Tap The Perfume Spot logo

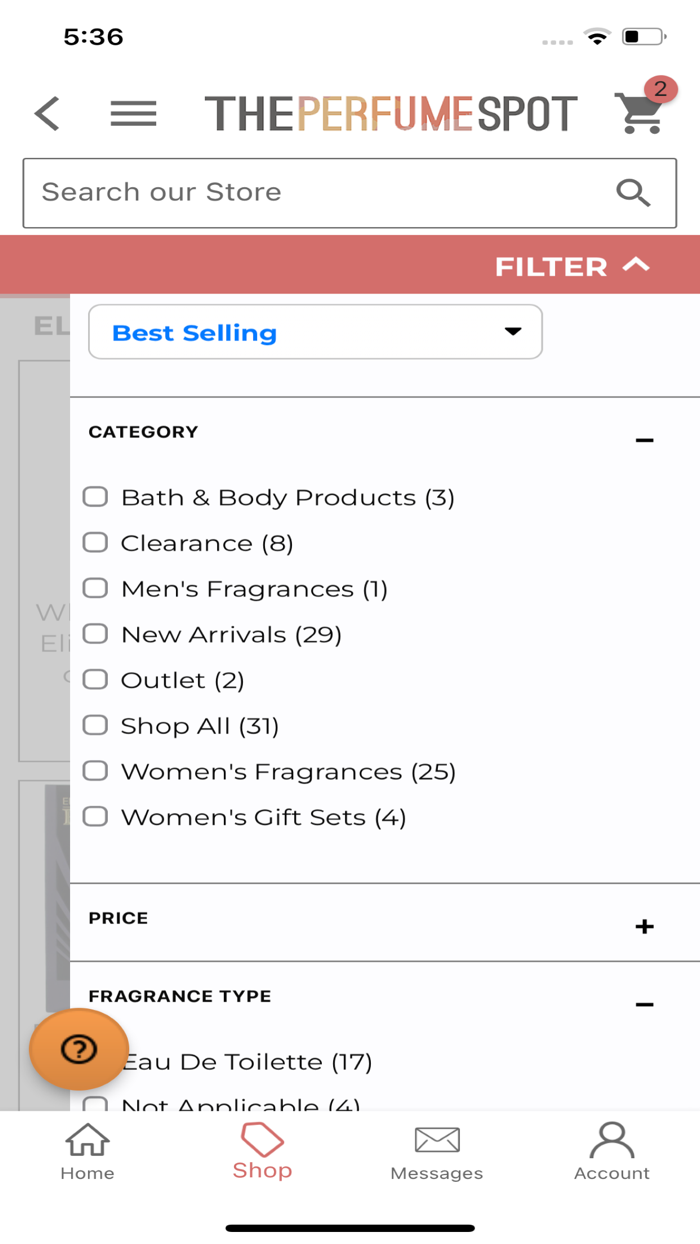click(x=390, y=111)
